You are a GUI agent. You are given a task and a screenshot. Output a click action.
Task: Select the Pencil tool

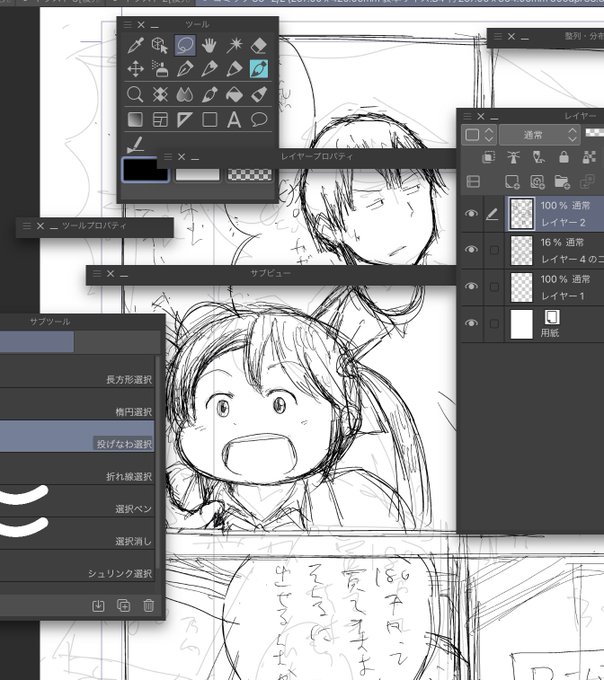click(209, 69)
